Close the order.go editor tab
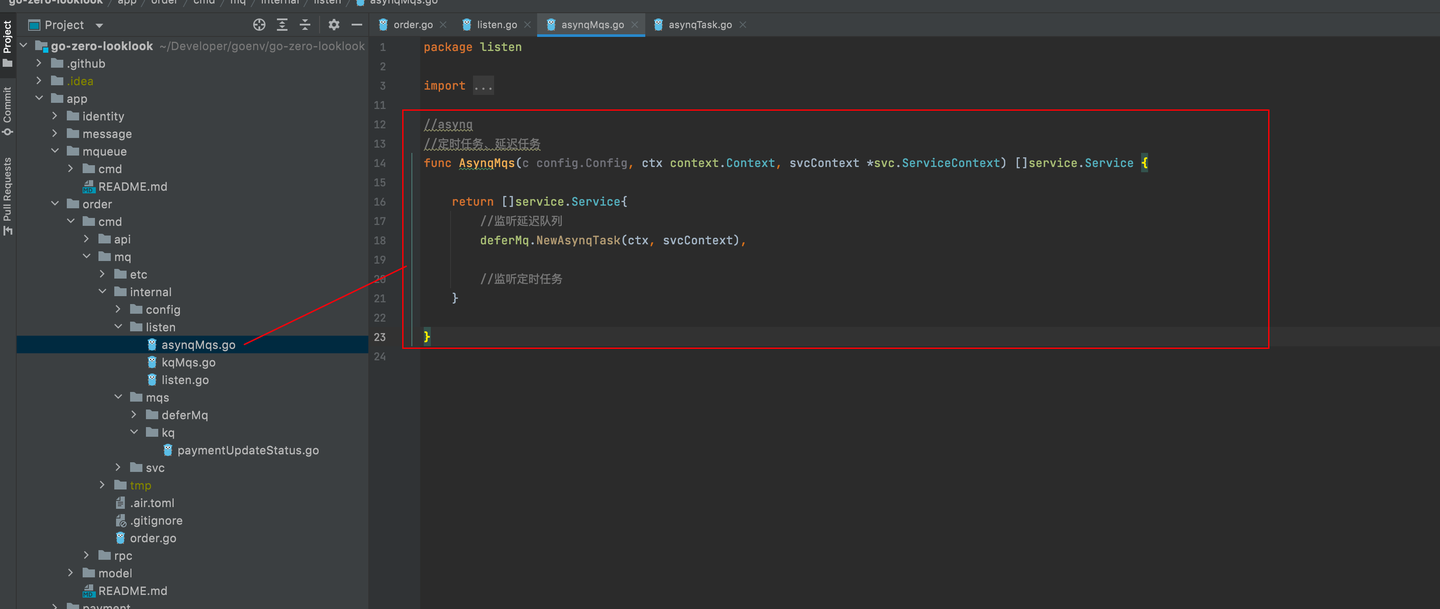1440x609 pixels. coord(443,25)
